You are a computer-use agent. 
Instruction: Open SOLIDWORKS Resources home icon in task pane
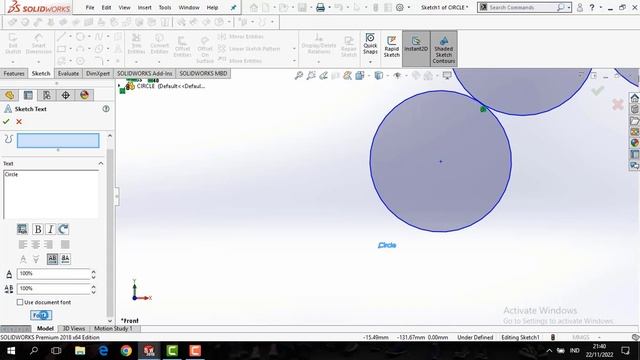pos(634,98)
